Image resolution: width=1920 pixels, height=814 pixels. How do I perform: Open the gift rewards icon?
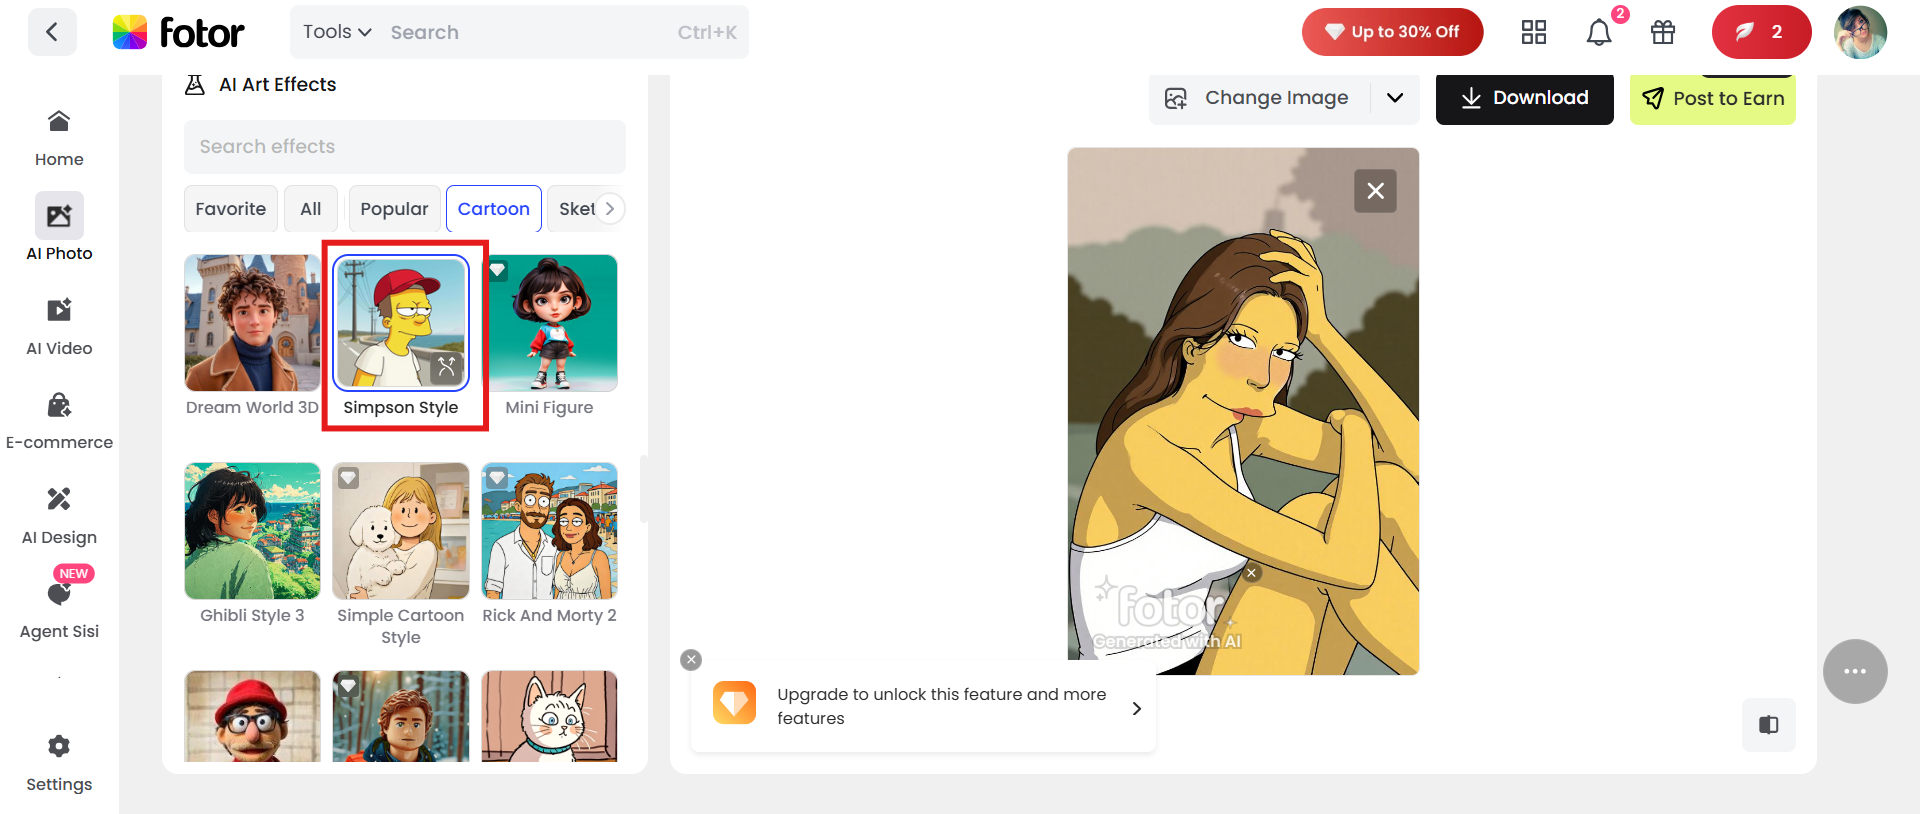(1663, 32)
